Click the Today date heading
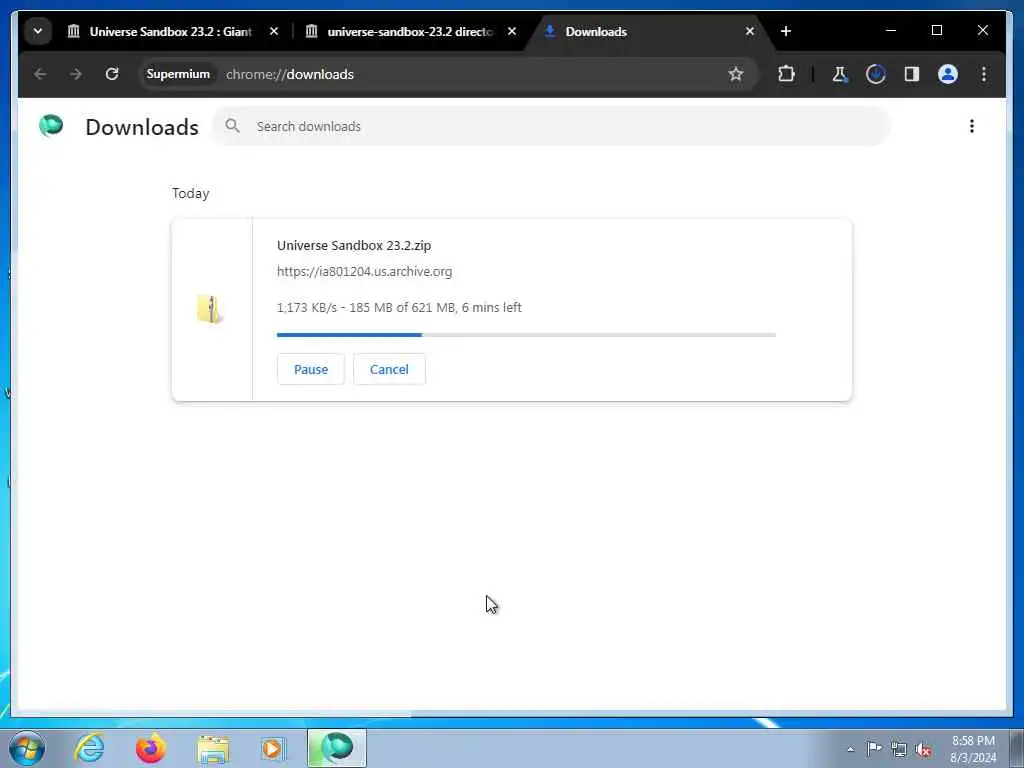 pos(191,193)
